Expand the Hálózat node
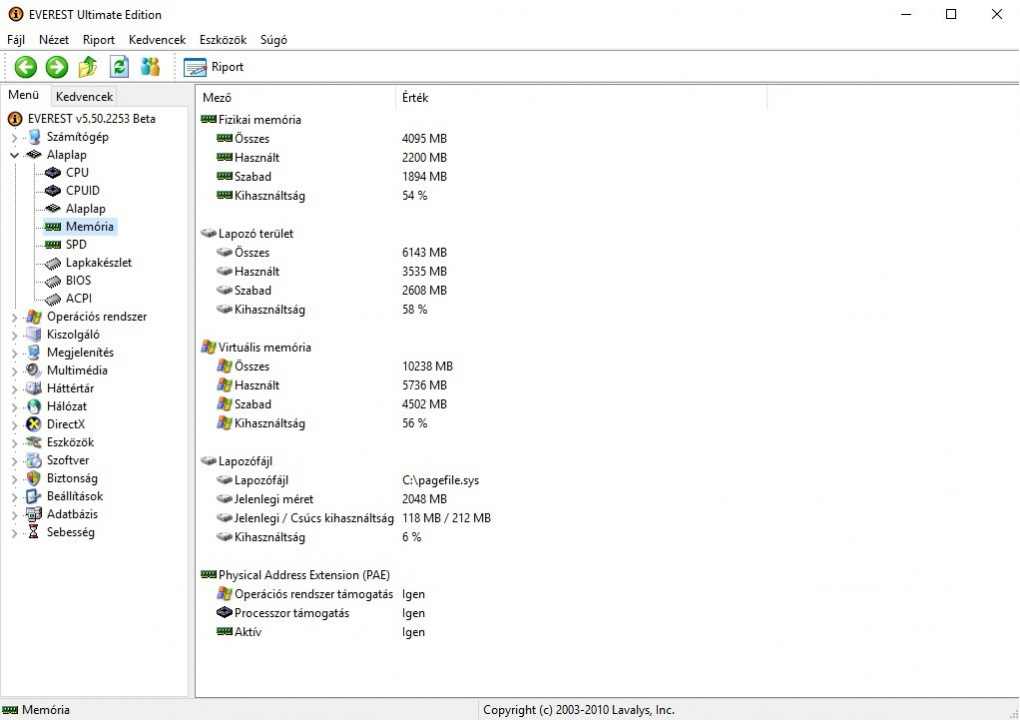1020x720 pixels. (x=14, y=407)
